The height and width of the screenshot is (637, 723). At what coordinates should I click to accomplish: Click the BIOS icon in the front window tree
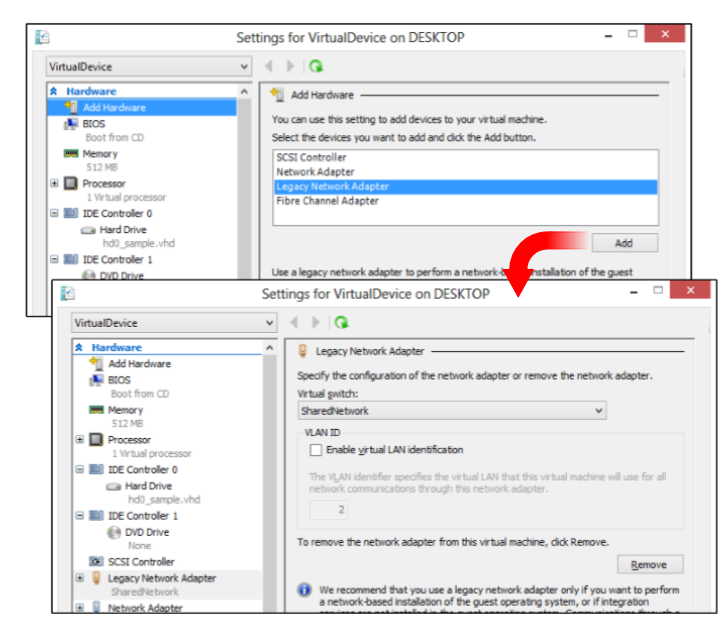(x=96, y=380)
